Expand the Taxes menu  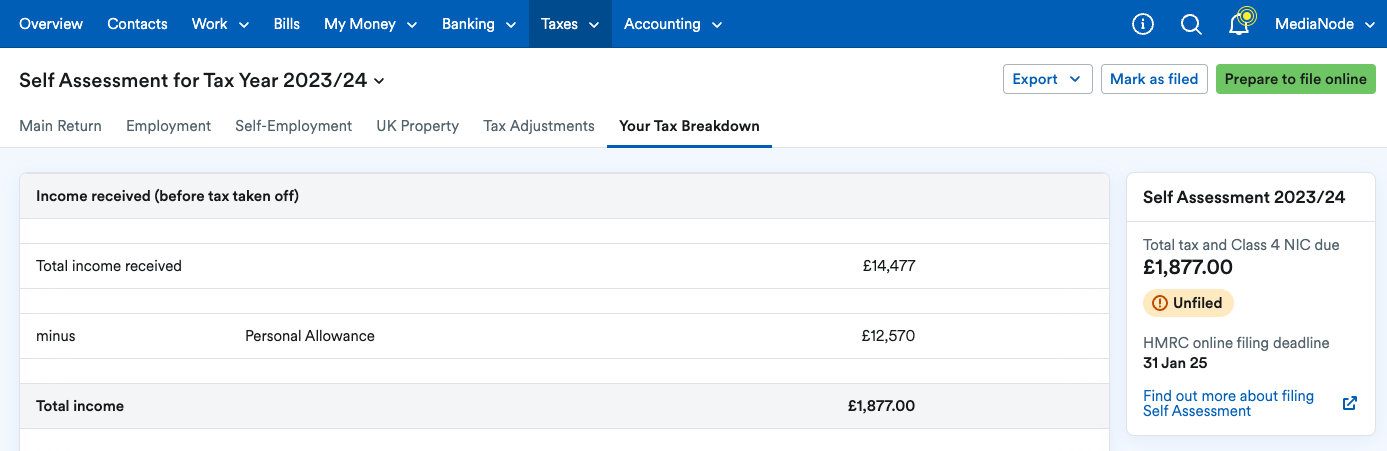tap(570, 24)
